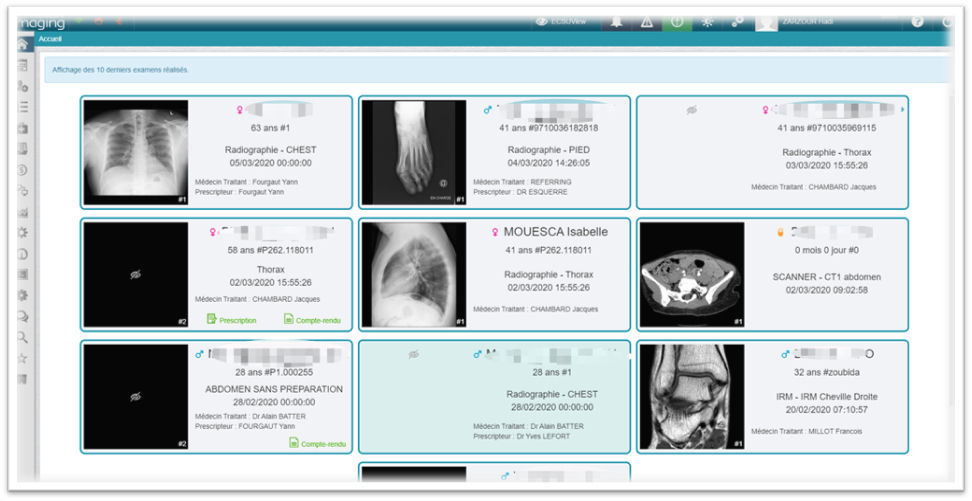
Task: Click the 'Affichage des 10 derniers examens' banner
Action: pos(497,70)
